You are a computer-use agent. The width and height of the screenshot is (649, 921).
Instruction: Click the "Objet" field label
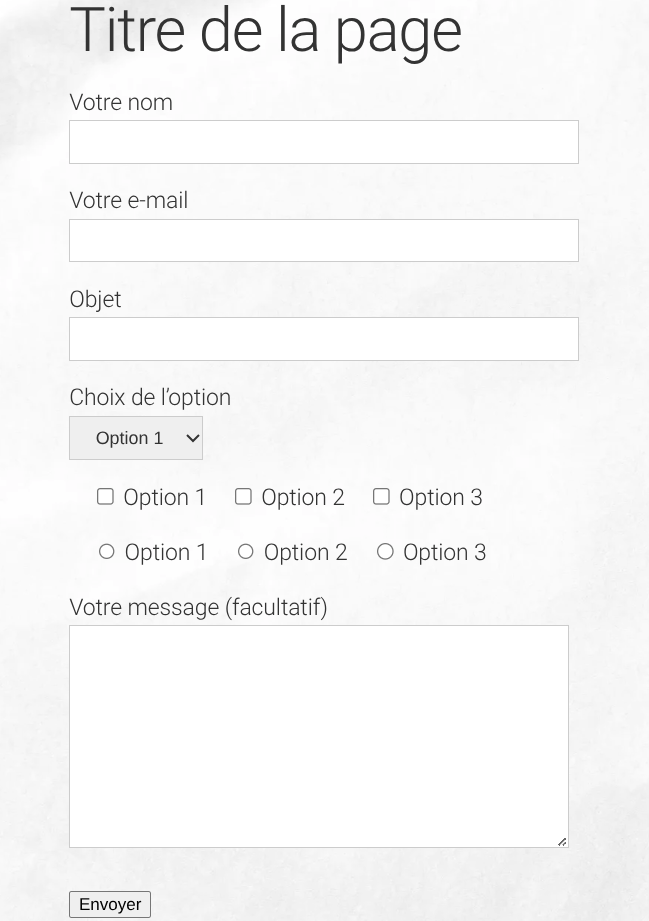coord(95,299)
